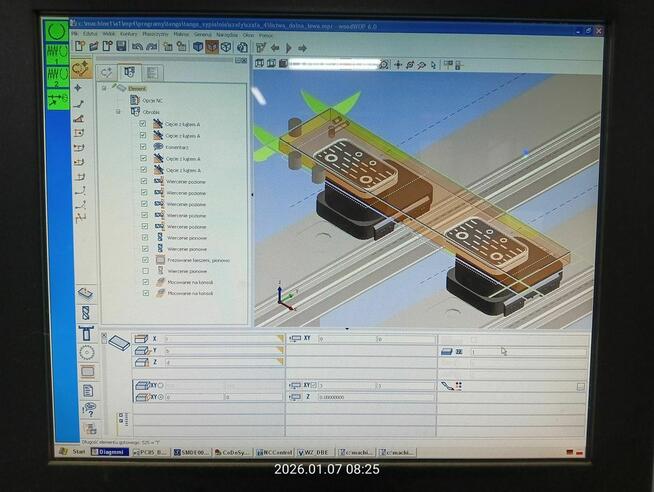The height and width of the screenshot is (492, 654).
Task: Enable the unchecked Wiercenie pionowe checkbox
Action: pos(145,271)
